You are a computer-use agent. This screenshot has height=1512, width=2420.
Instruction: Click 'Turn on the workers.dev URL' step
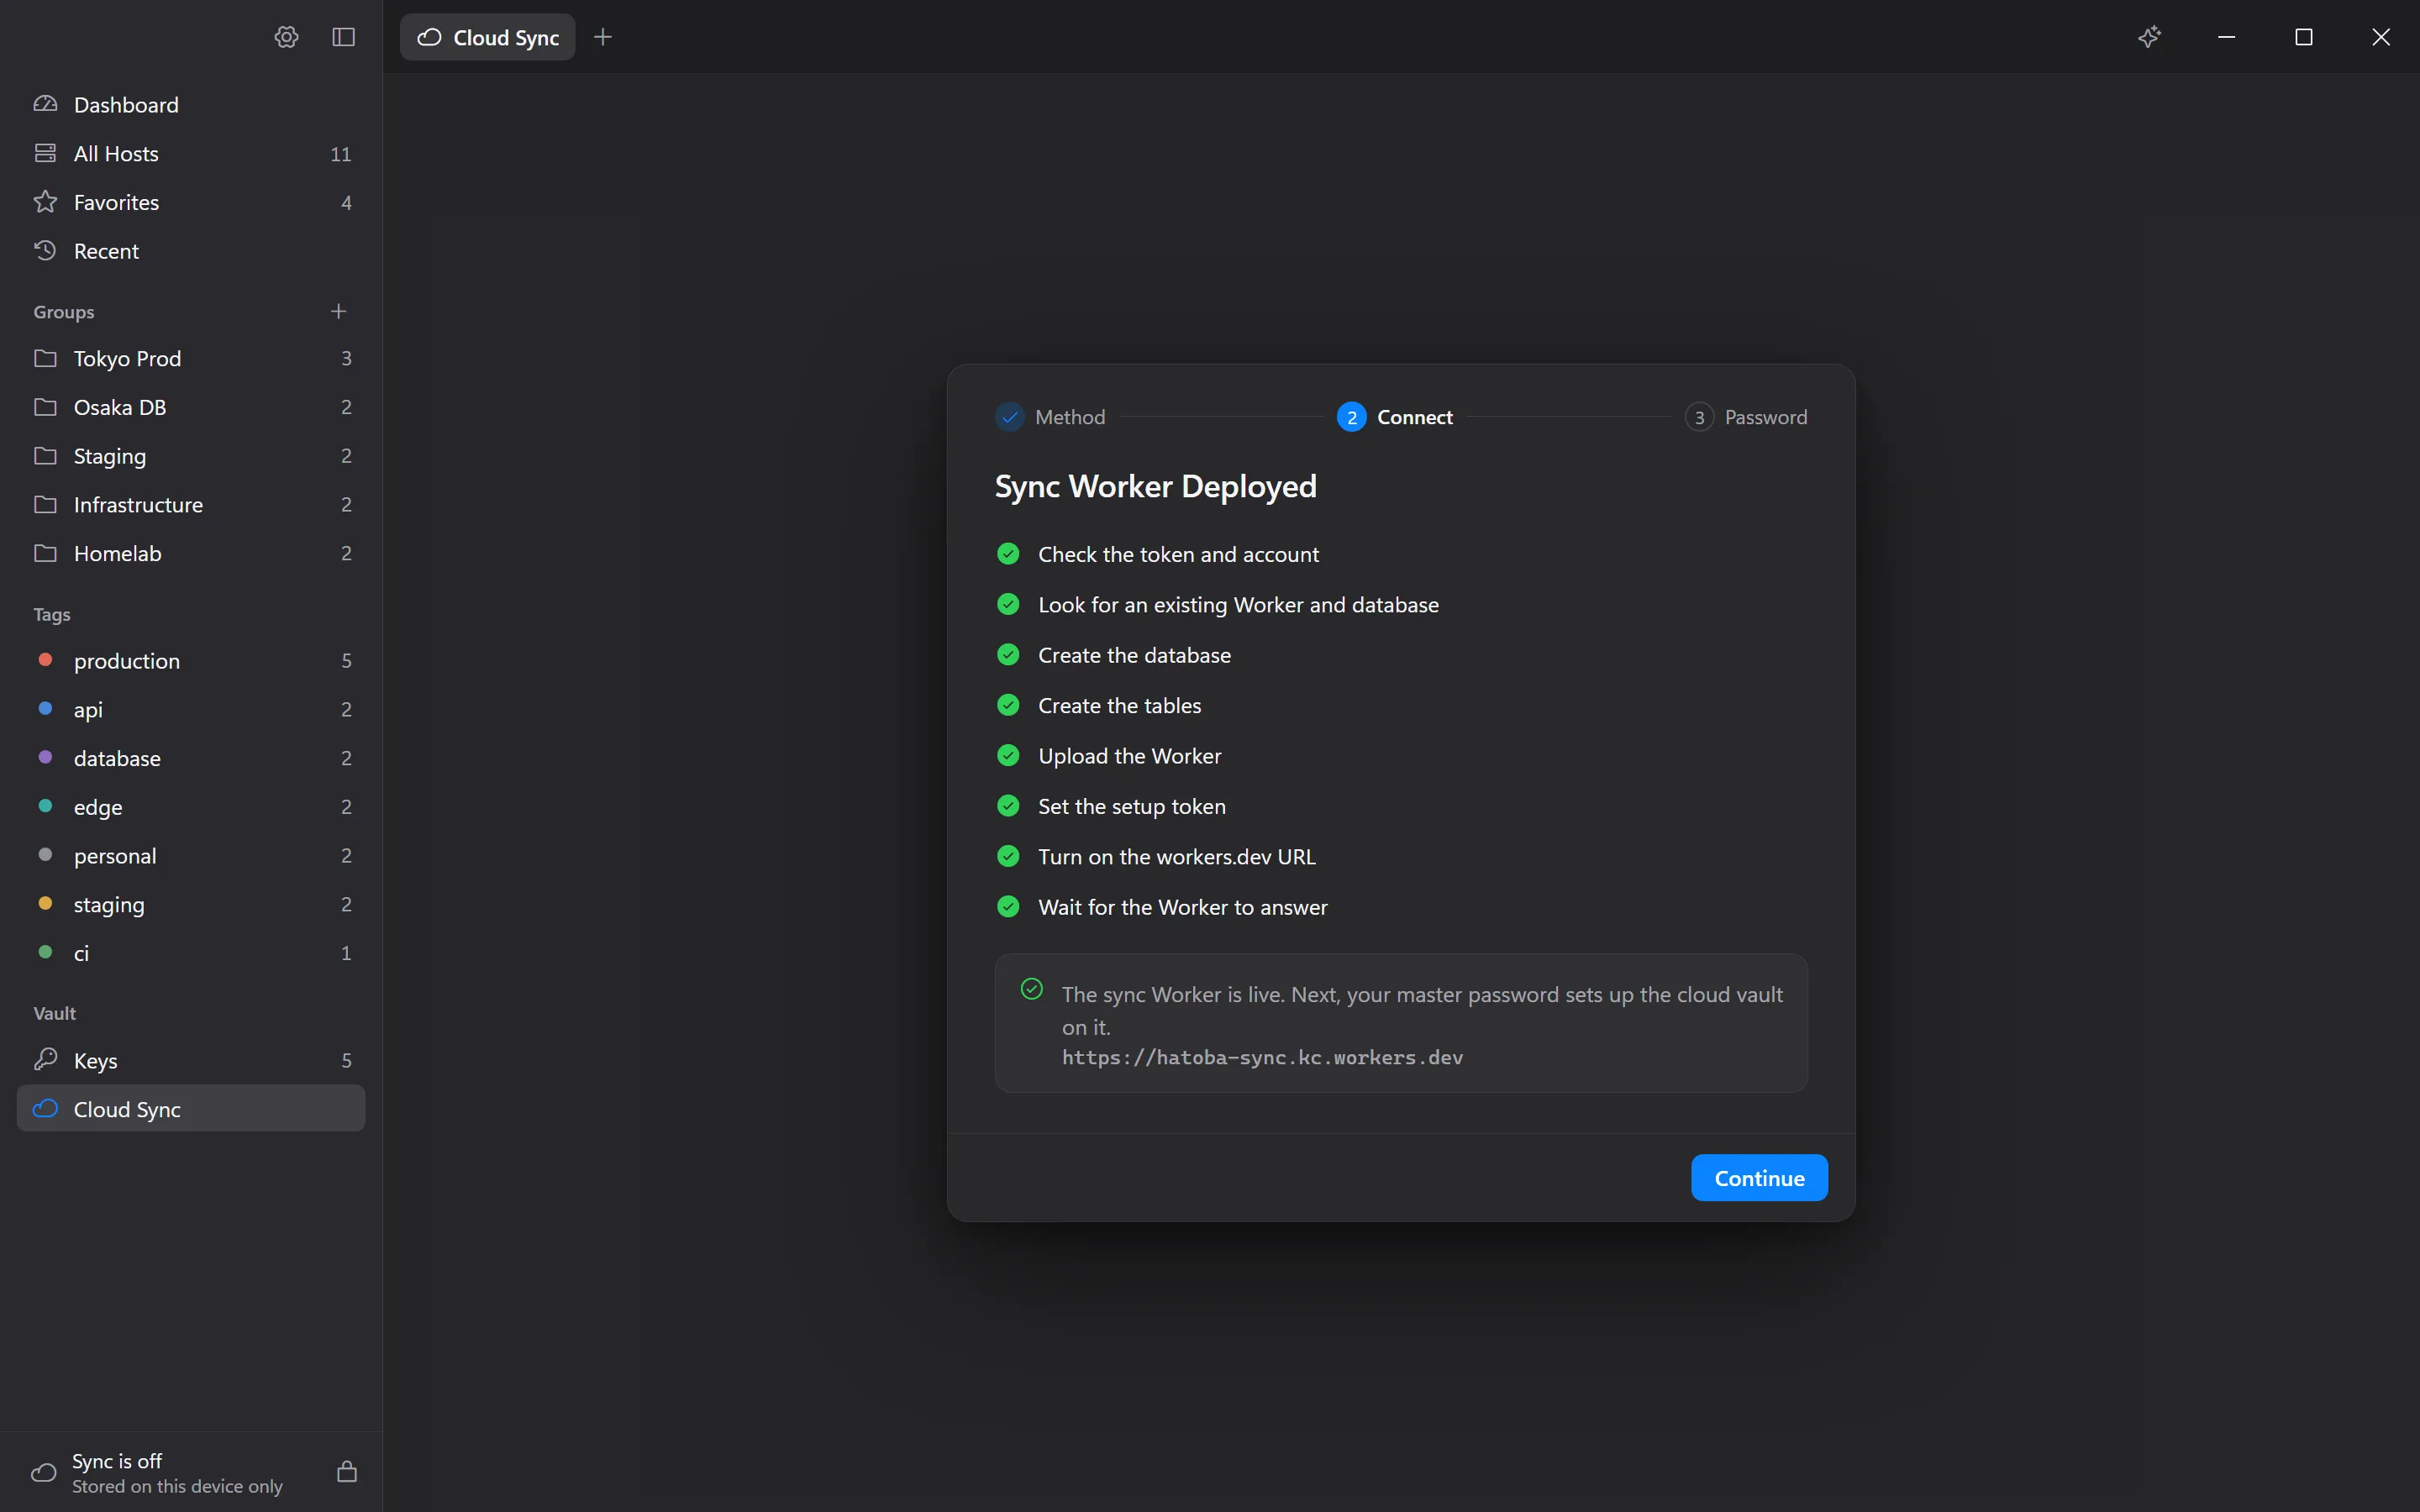click(x=1156, y=857)
